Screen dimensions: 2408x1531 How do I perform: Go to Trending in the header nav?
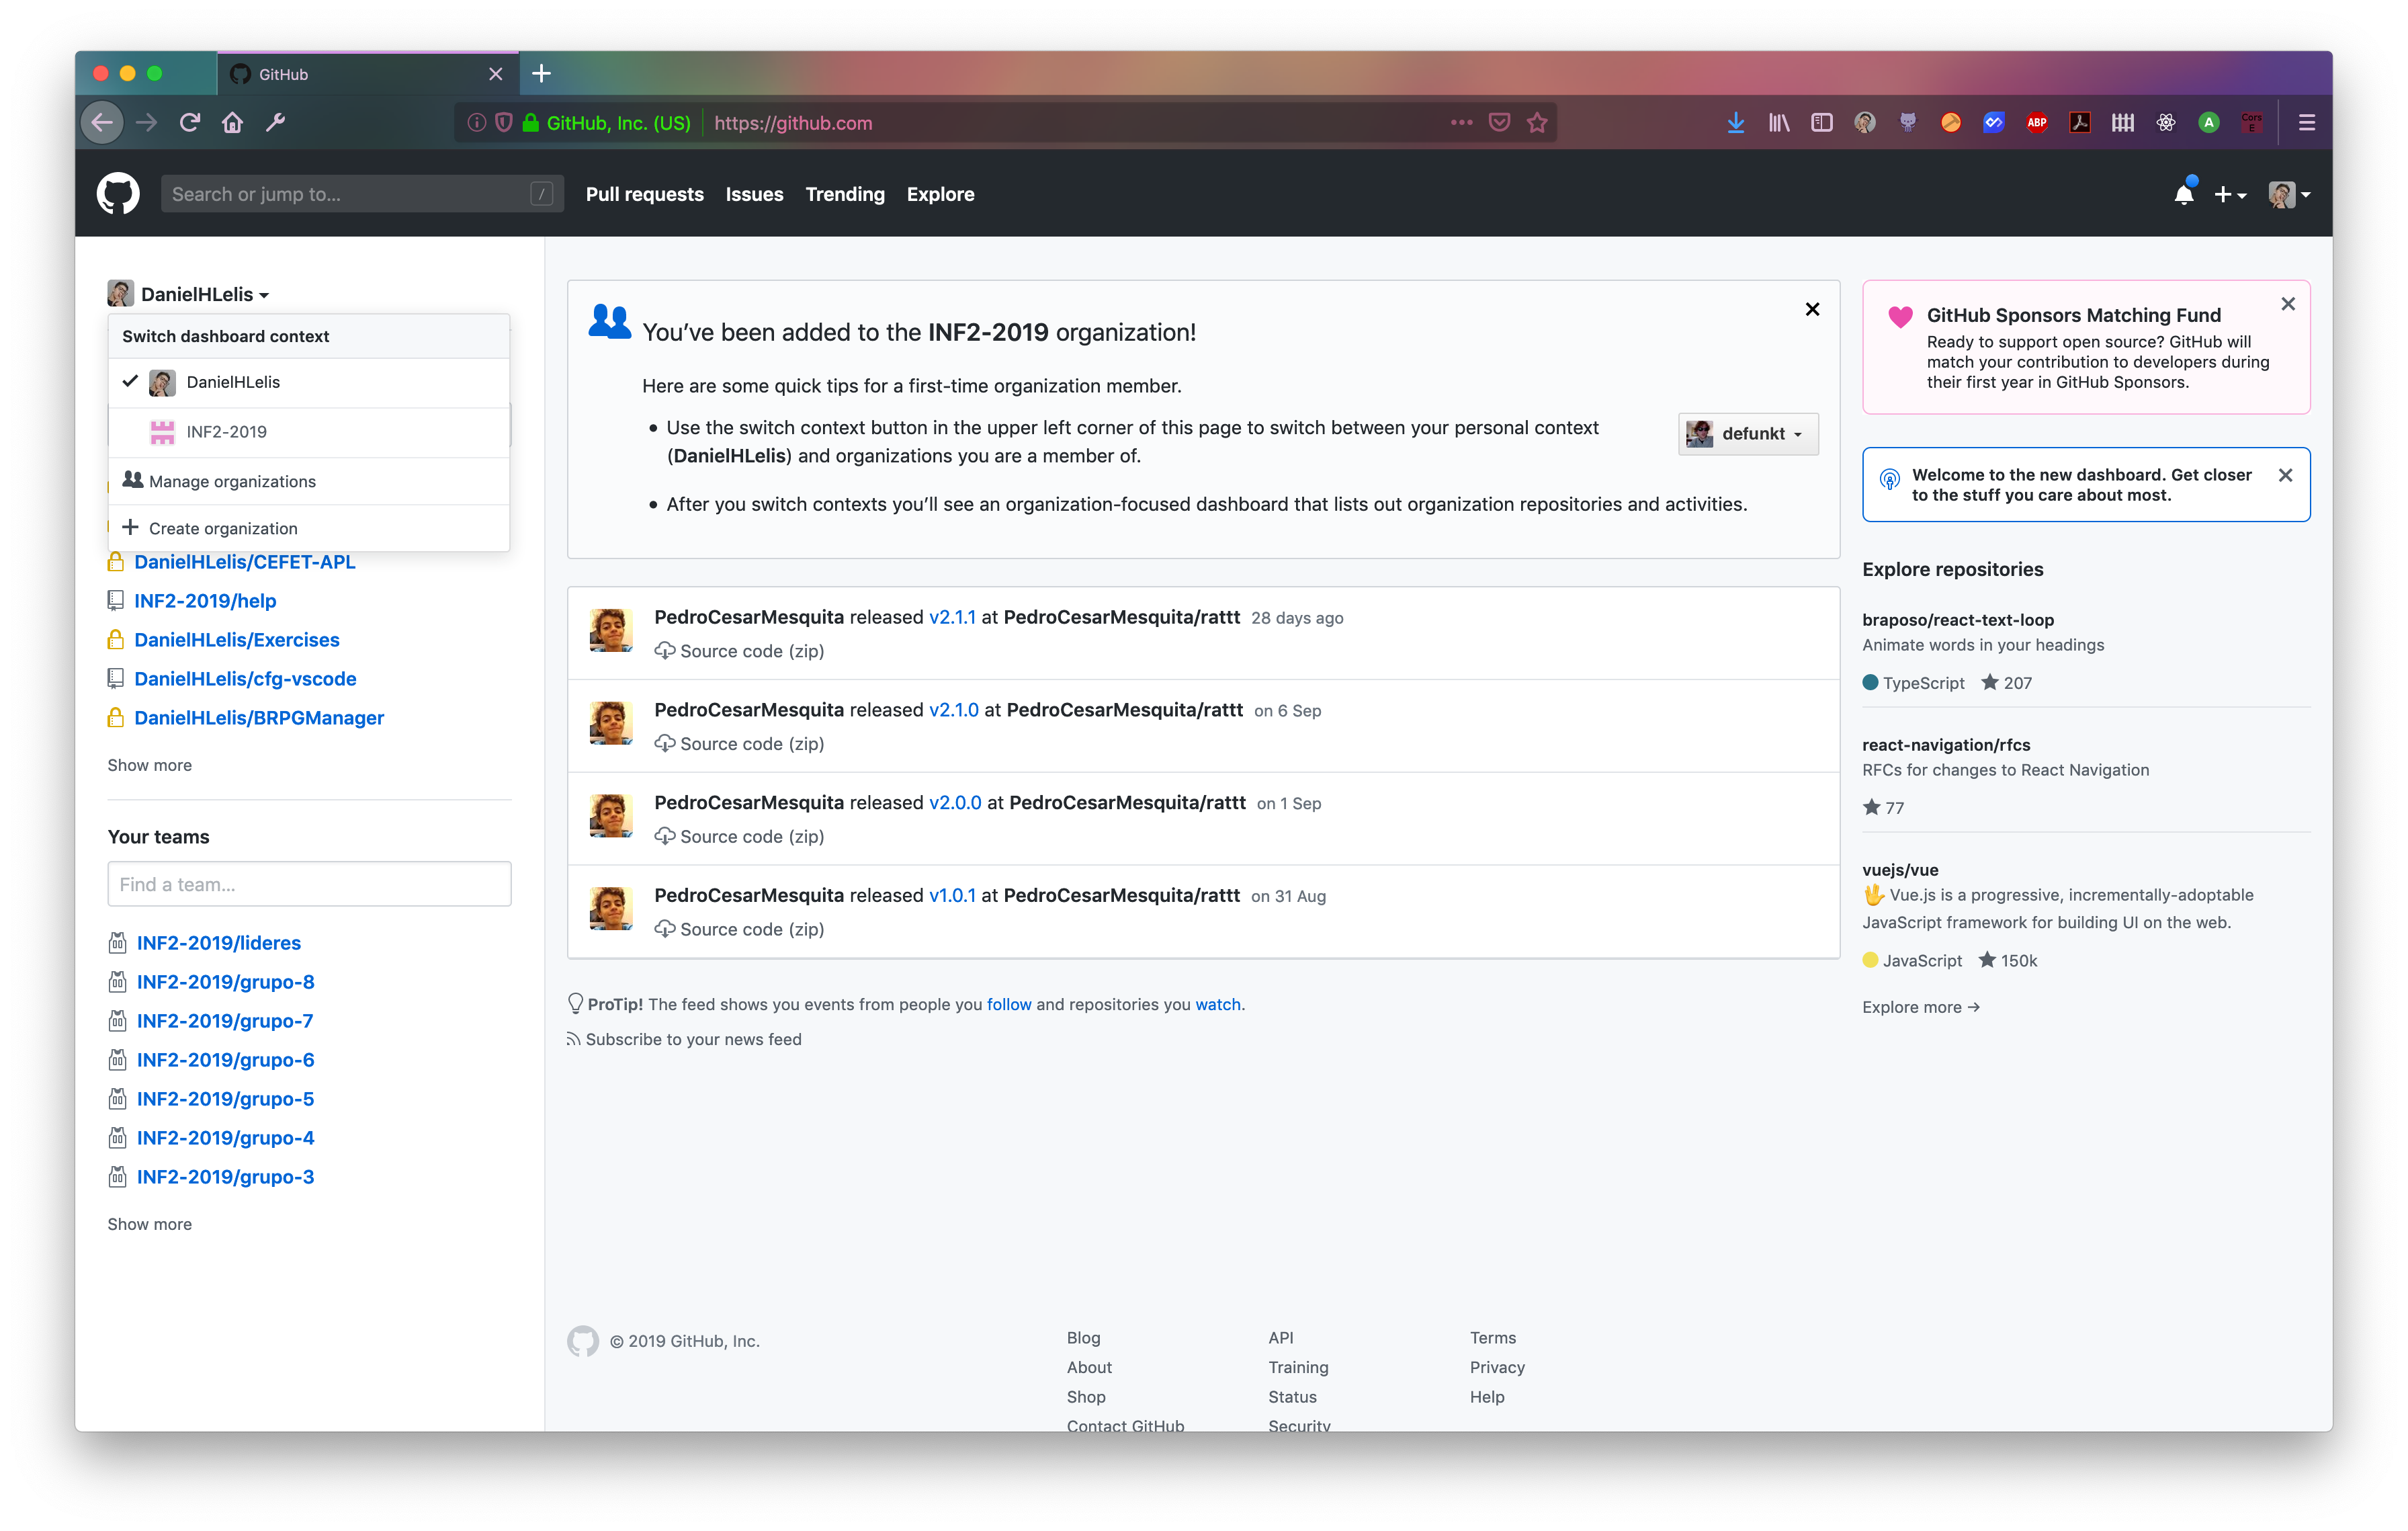coord(845,194)
